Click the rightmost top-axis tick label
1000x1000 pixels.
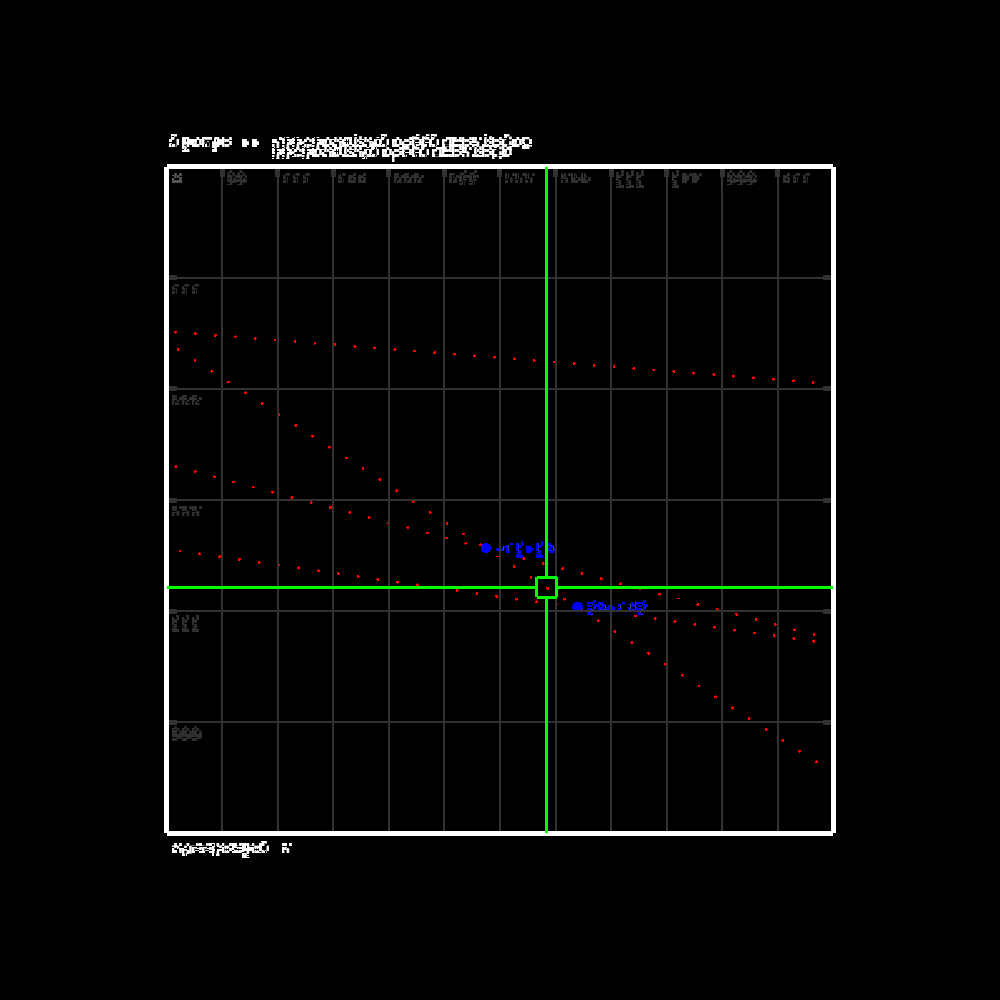pos(796,178)
